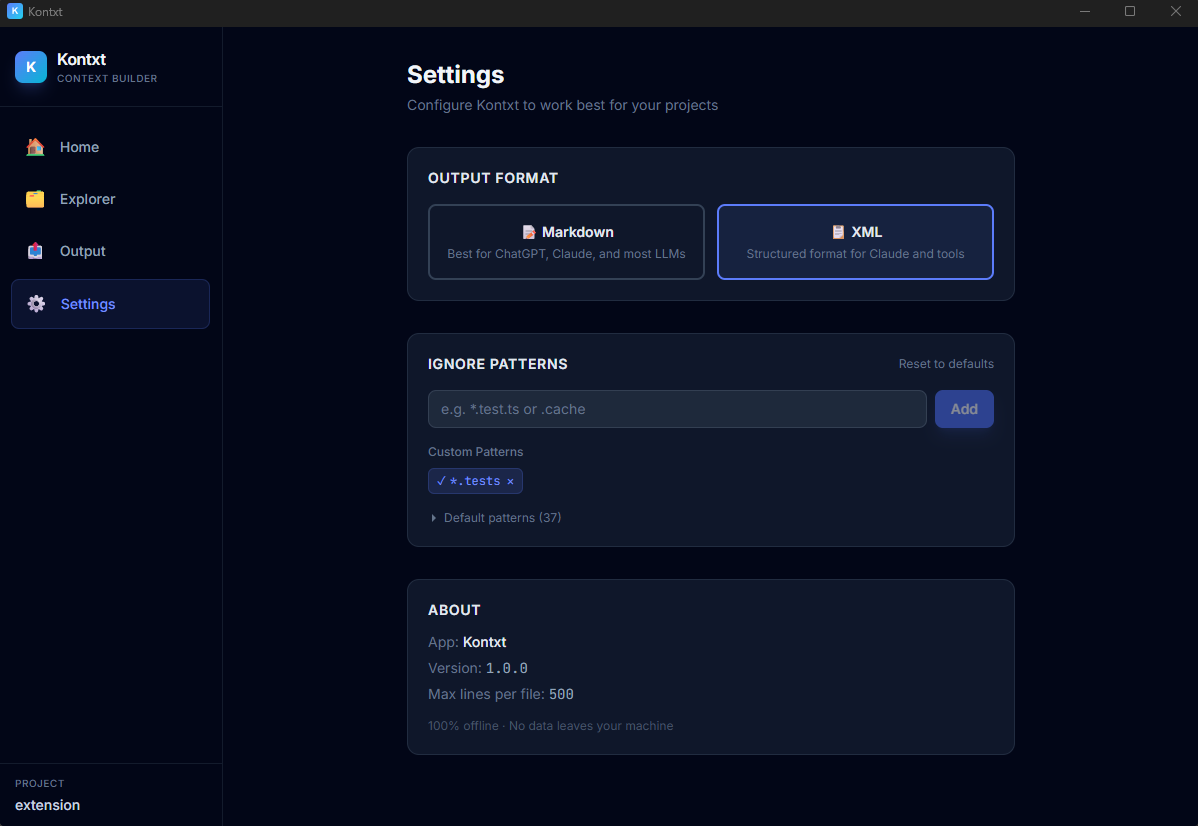The image size is (1198, 826).
Task: Toggle the *.tests checkmark
Action: [441, 481]
